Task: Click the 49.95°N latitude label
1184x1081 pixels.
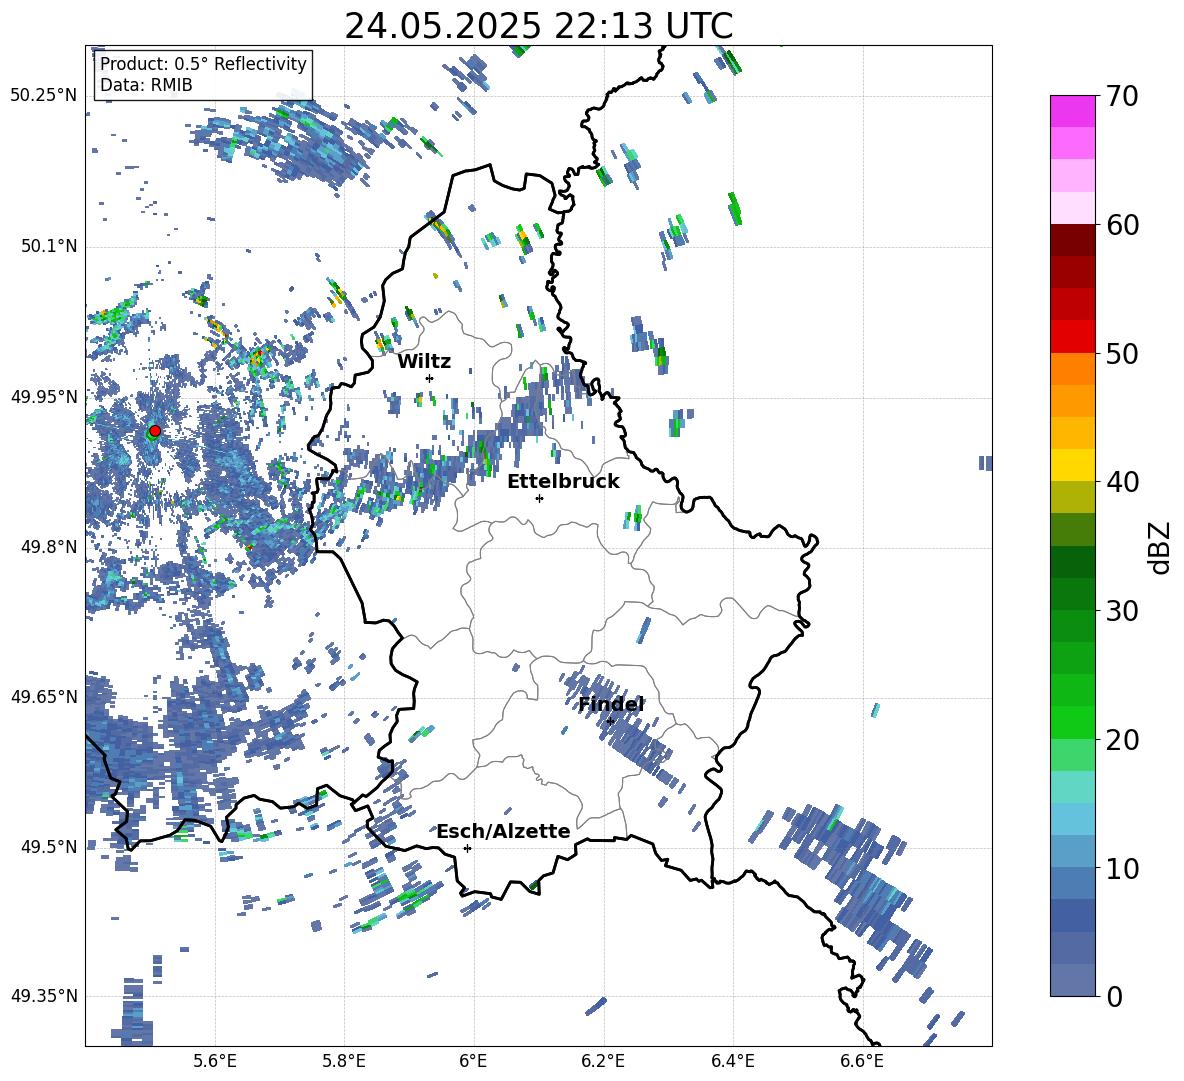Action: tap(44, 396)
